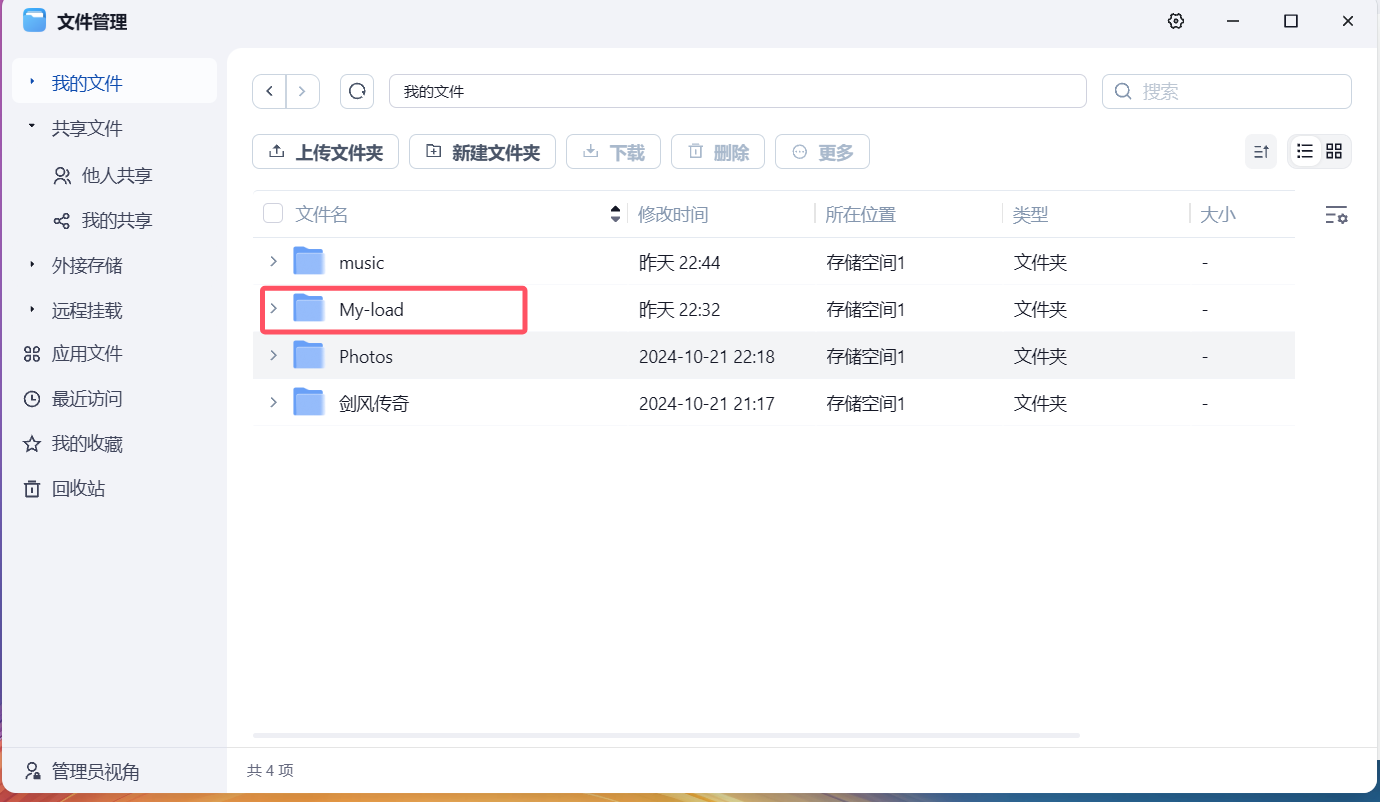Expand 我的文件 tree arrow

(32, 82)
